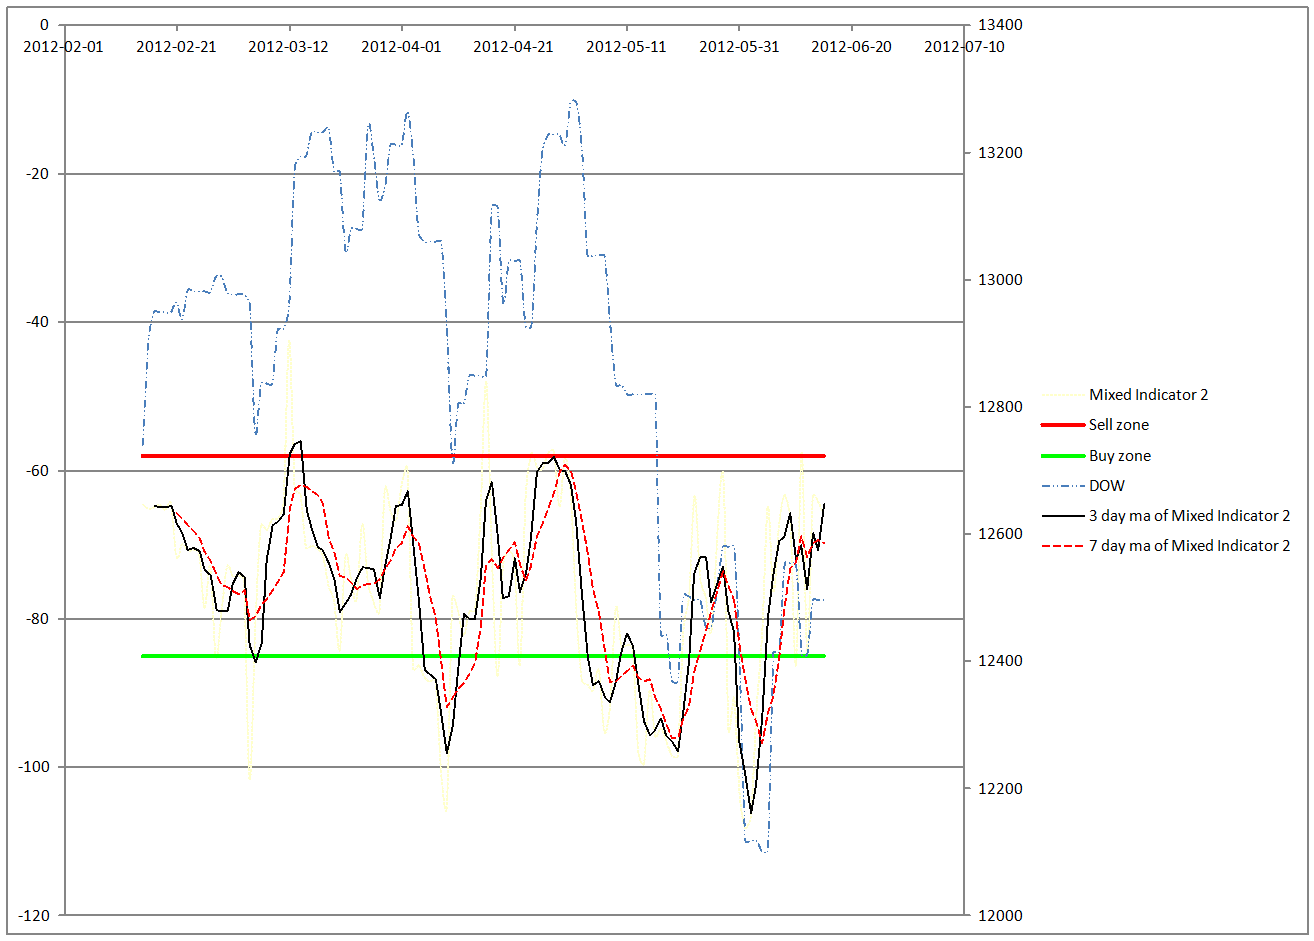Click the 2012-07-10 date axis label
This screenshot has height=941, width=1314.
[x=964, y=46]
